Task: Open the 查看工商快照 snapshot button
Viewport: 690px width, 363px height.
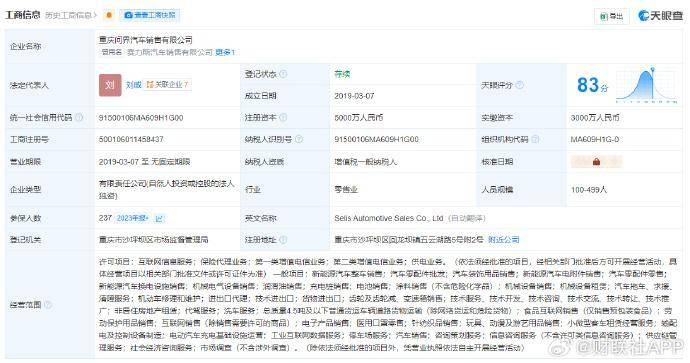Action: click(x=150, y=15)
